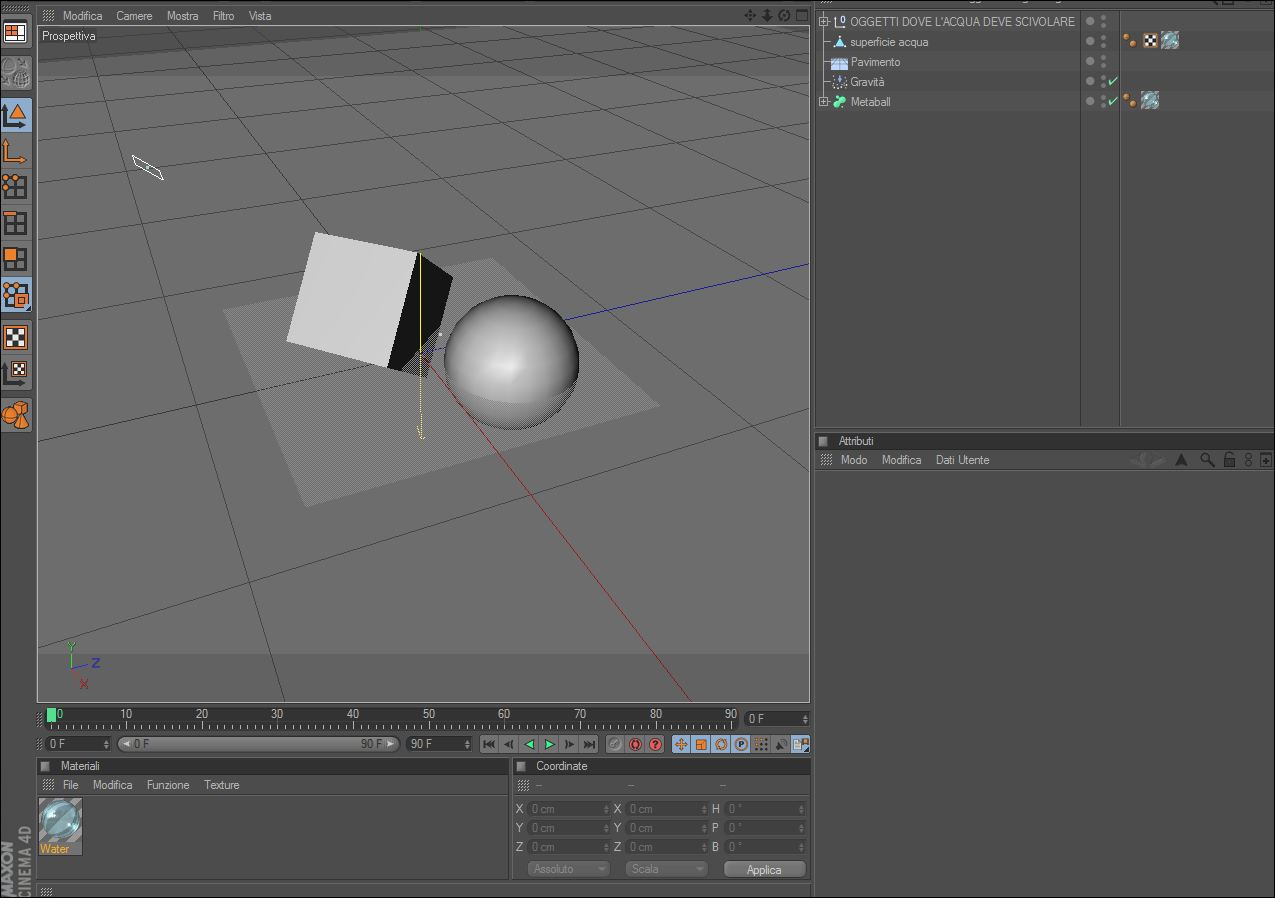Open the Assoluto dropdown in Coordinate
This screenshot has height=898, width=1275.
568,869
